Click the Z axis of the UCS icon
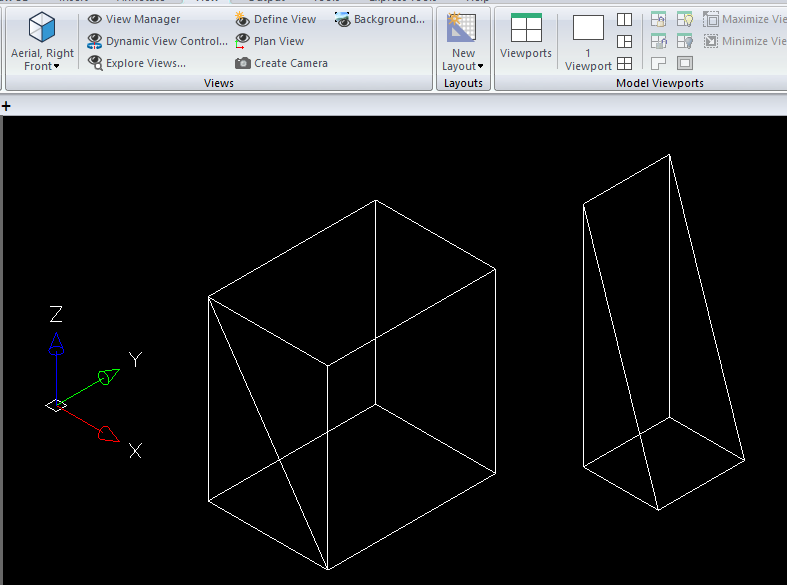Image resolution: width=787 pixels, height=585 pixels. [x=56, y=369]
